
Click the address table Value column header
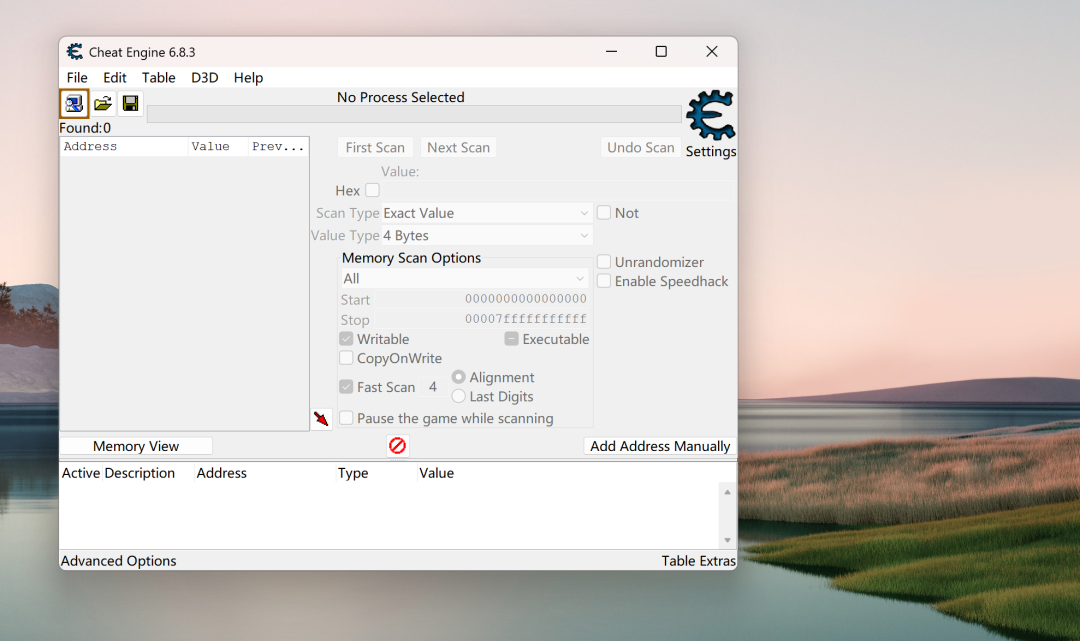[x=437, y=473]
